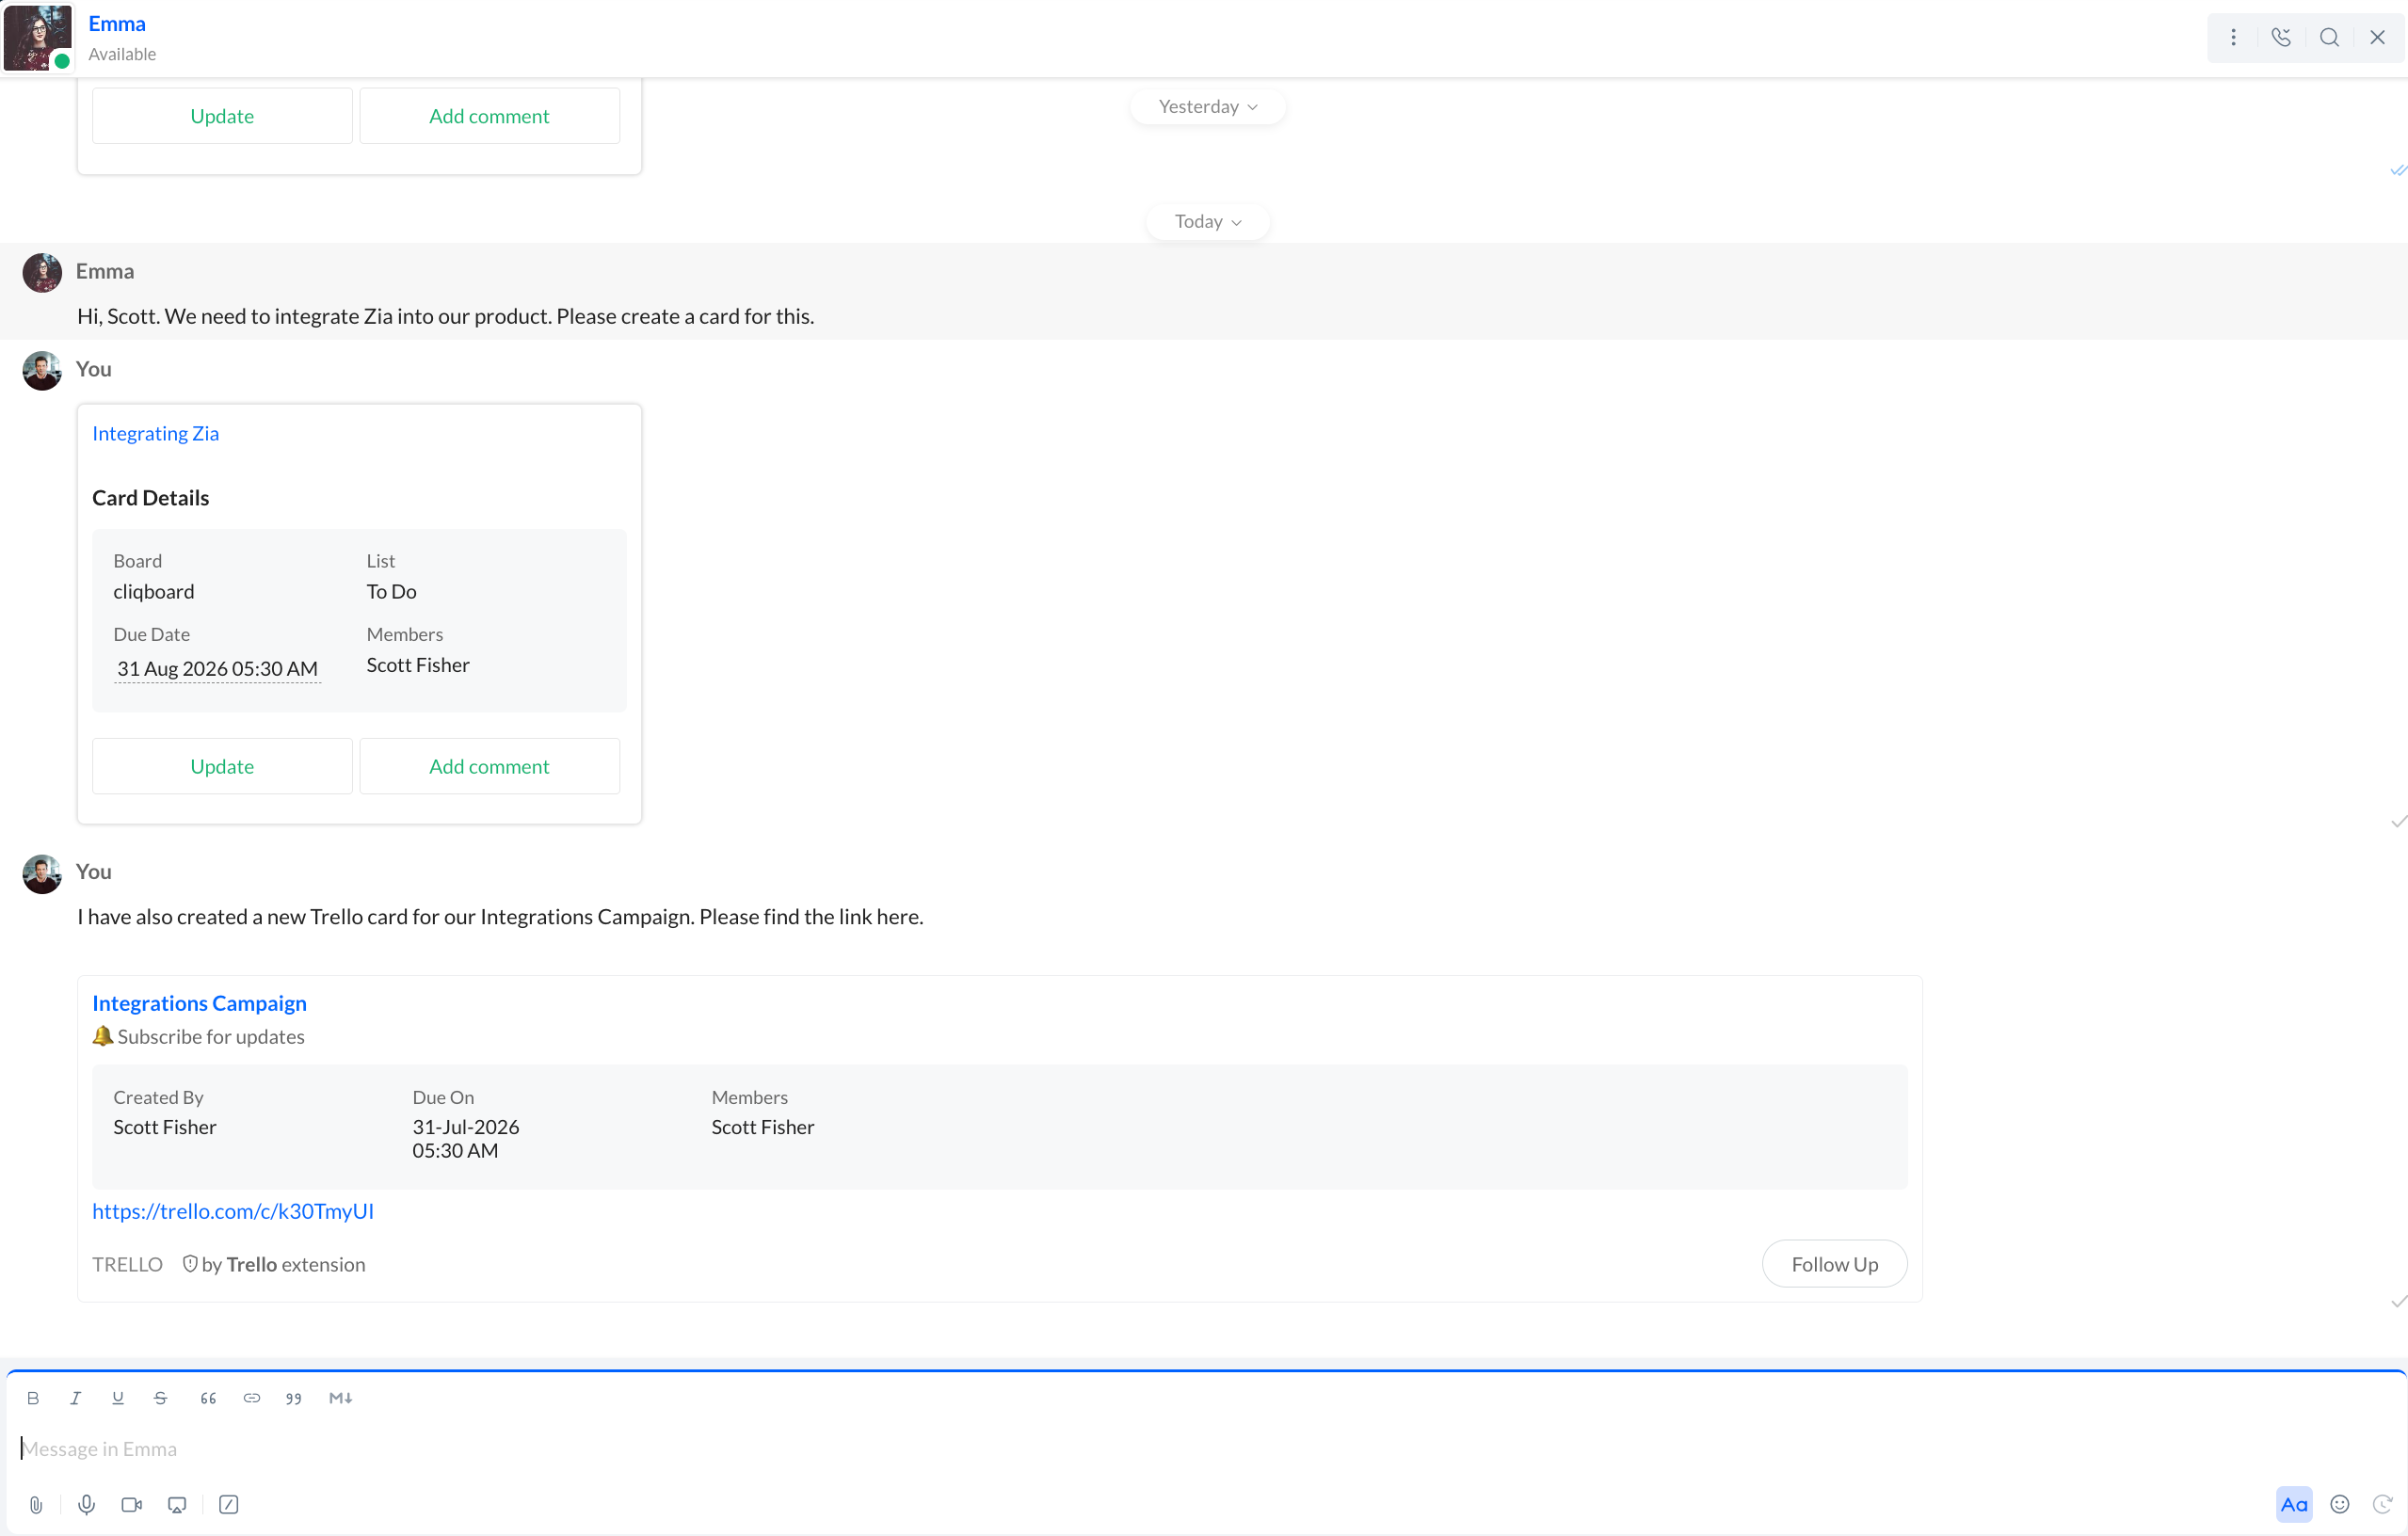Click the opening quote marks formatting icon
The image size is (2408, 1536).
point(208,1398)
